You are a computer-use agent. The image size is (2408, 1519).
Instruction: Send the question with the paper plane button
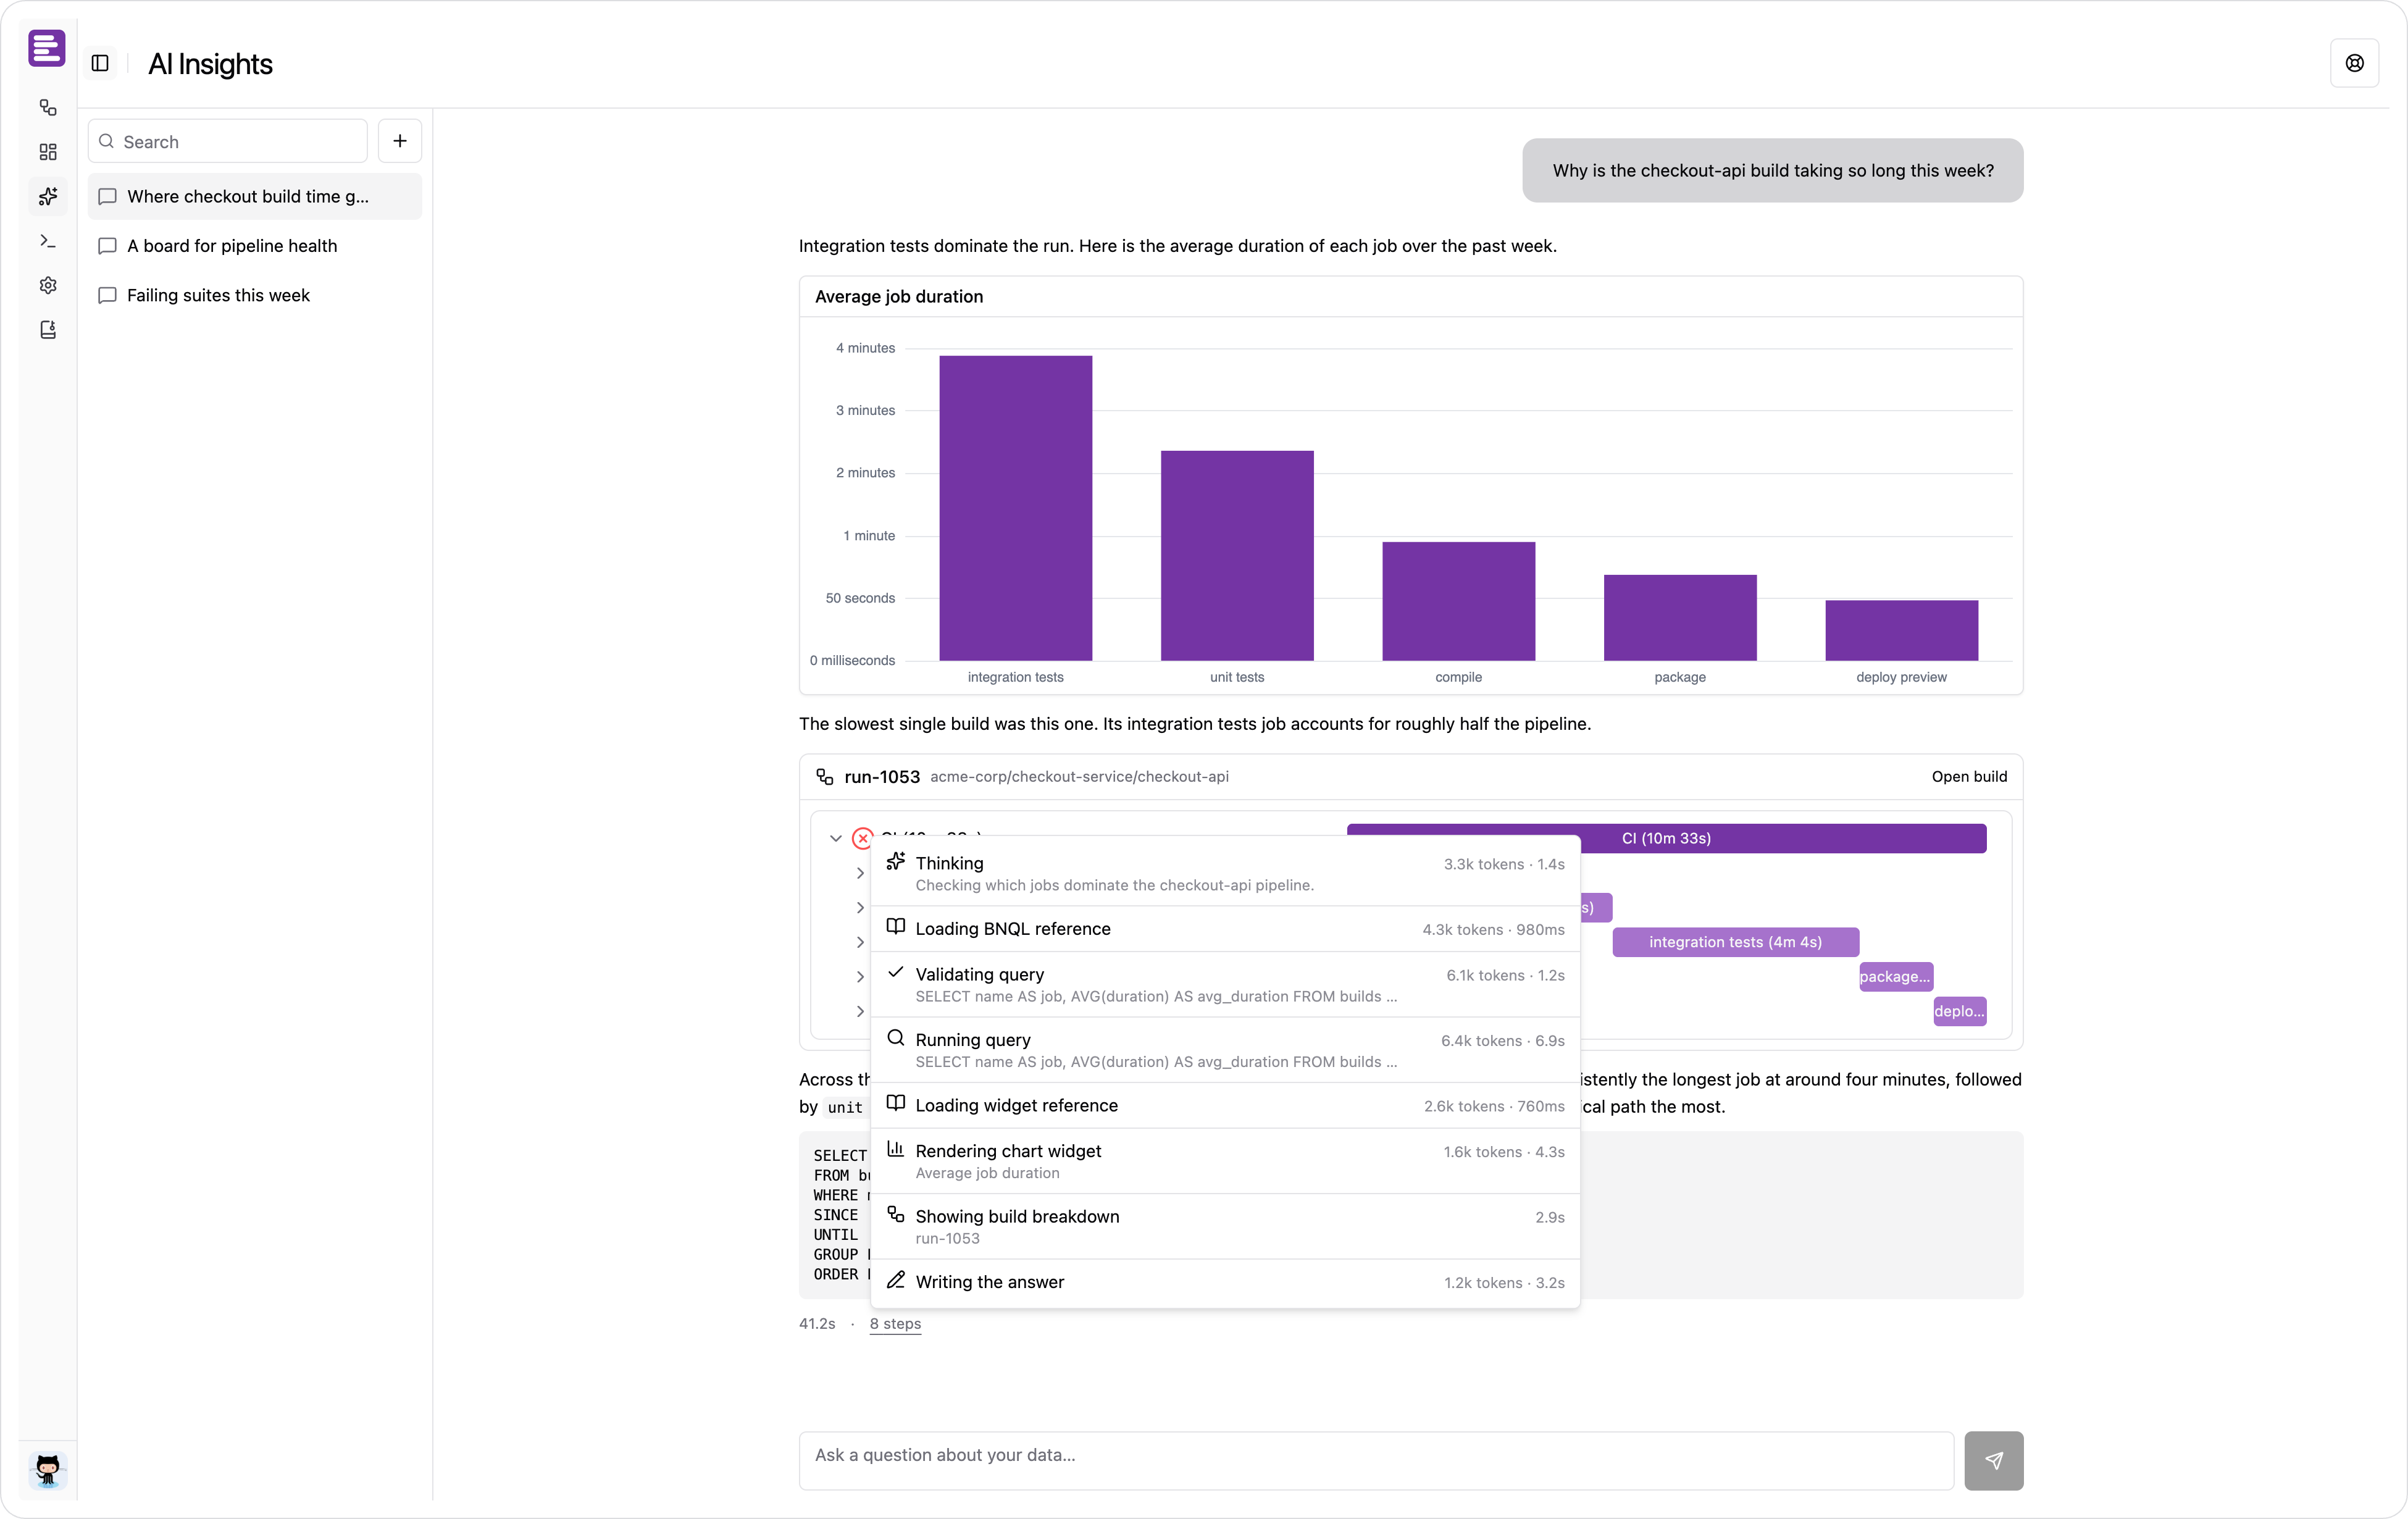[1993, 1460]
